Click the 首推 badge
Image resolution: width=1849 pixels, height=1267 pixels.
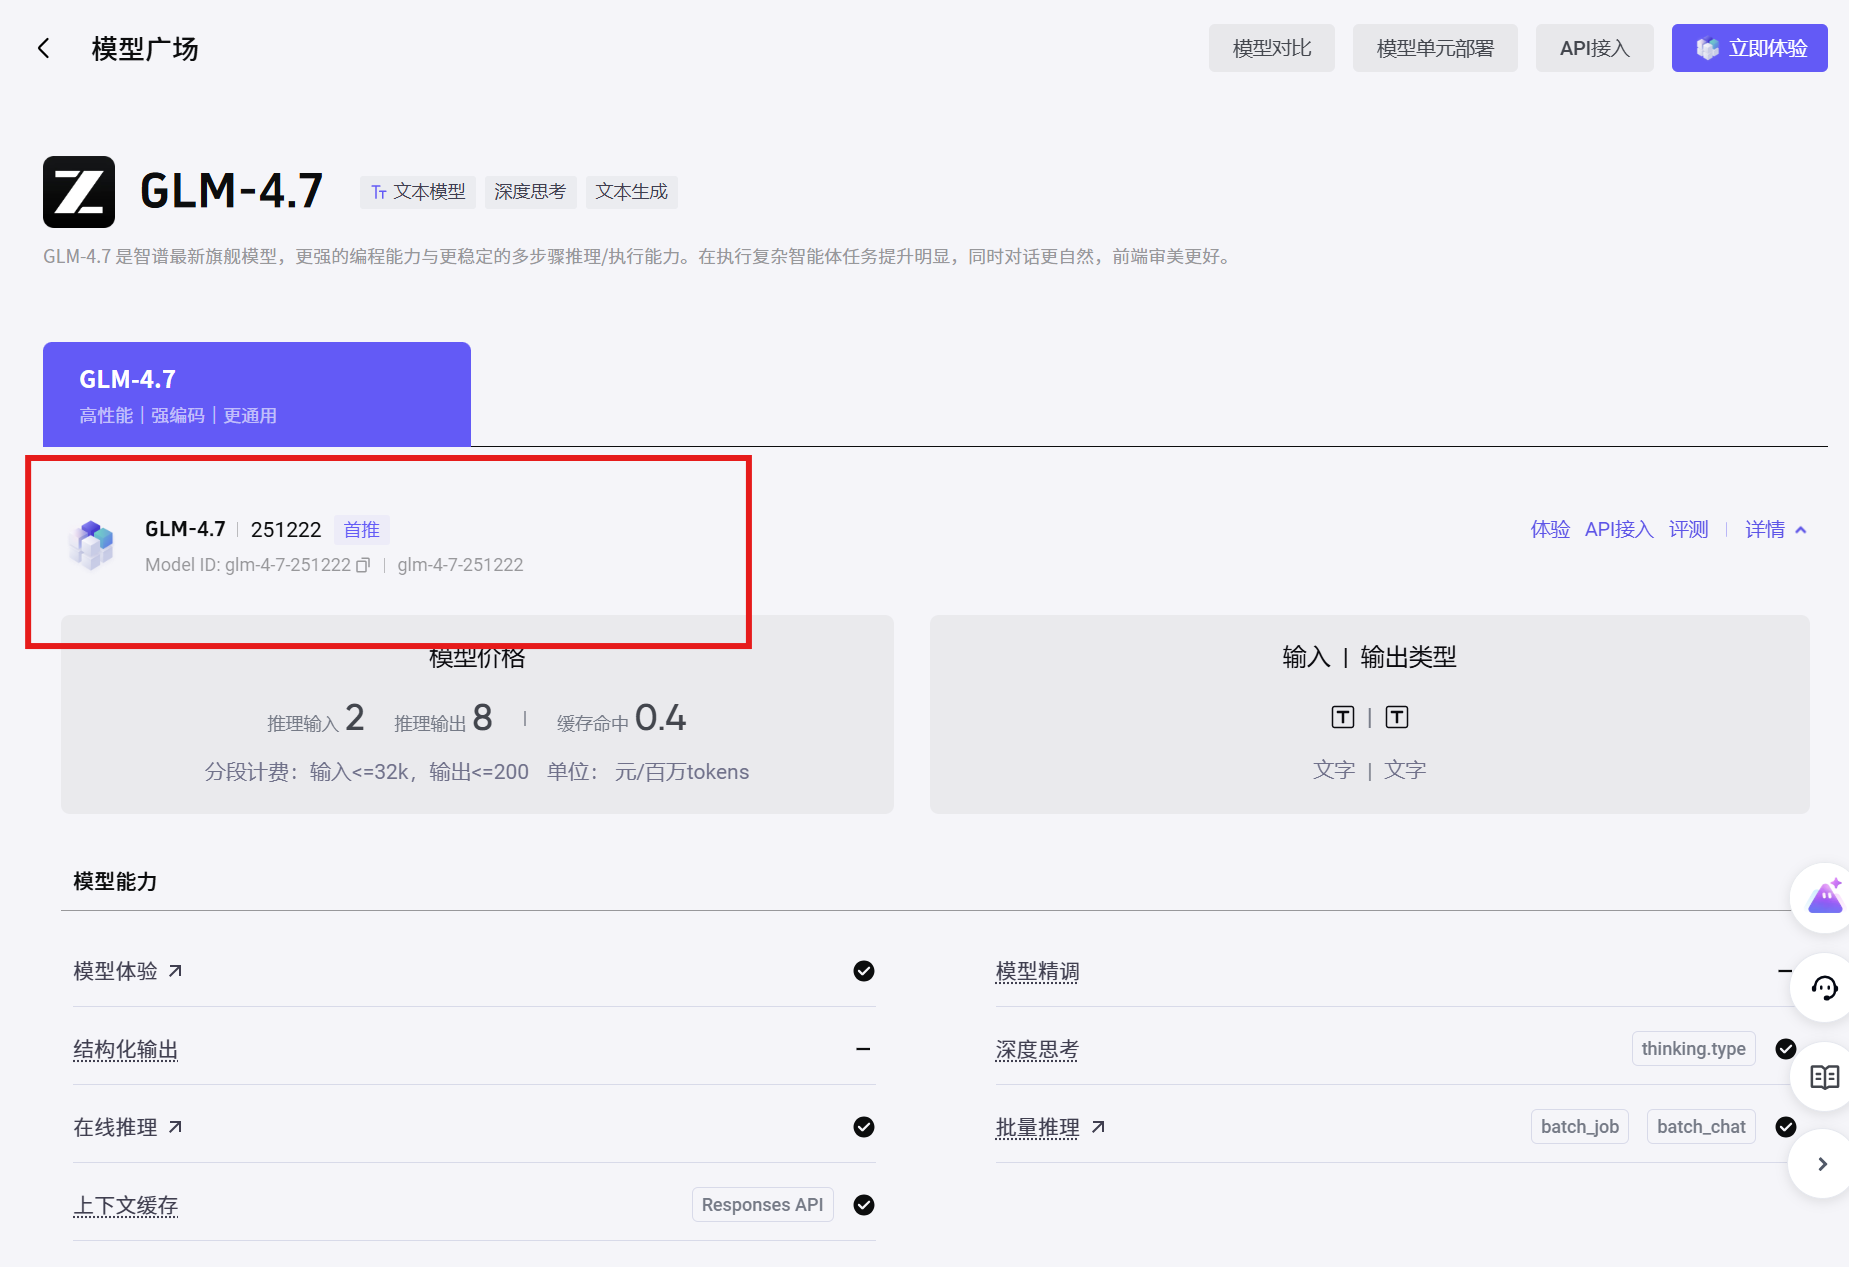point(362,530)
